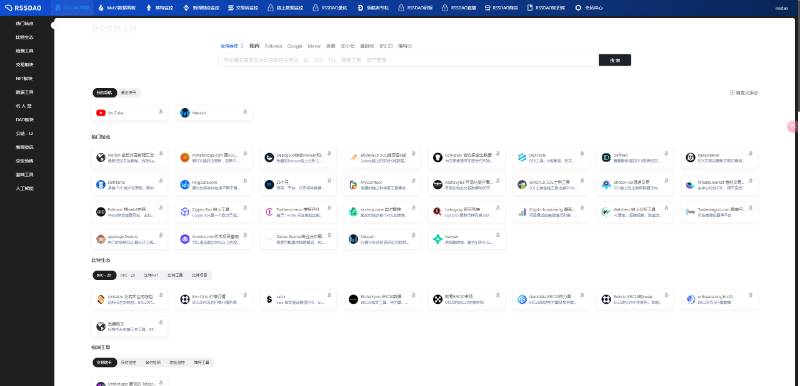
Task: Open the sats card with dollar icon
Action: point(298,300)
